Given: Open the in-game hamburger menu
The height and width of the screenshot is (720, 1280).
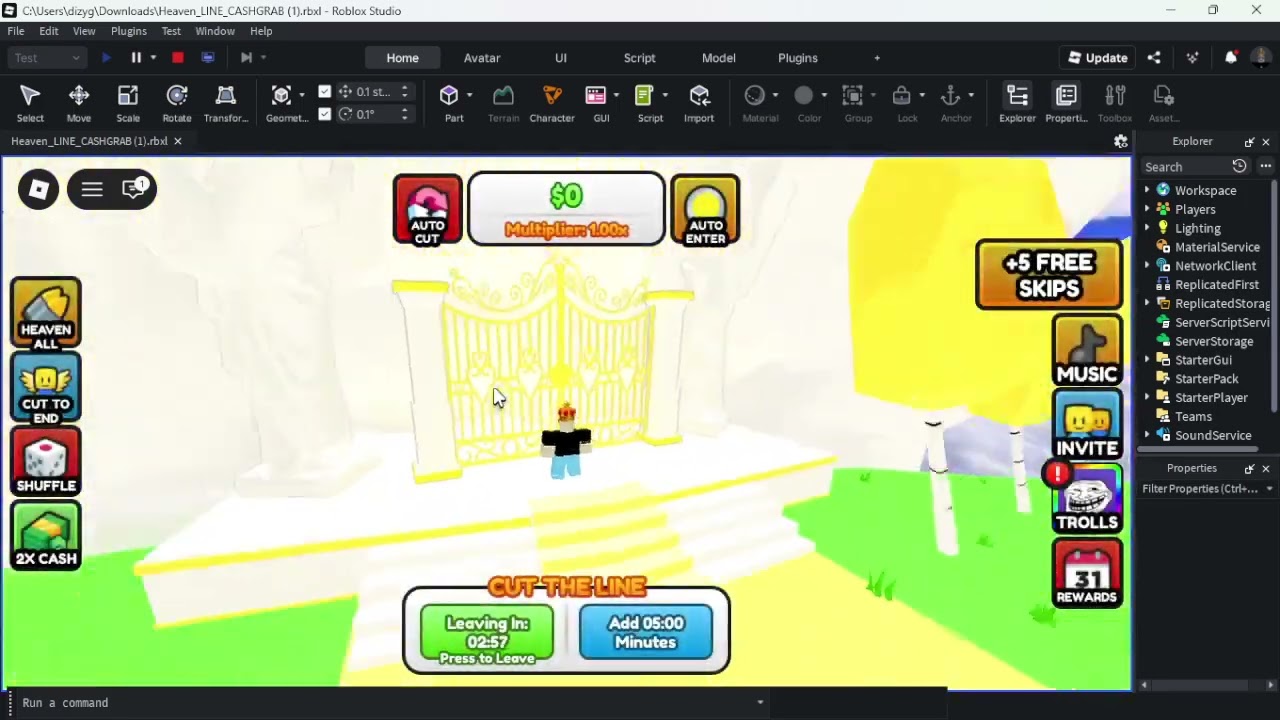Looking at the screenshot, I should point(92,189).
